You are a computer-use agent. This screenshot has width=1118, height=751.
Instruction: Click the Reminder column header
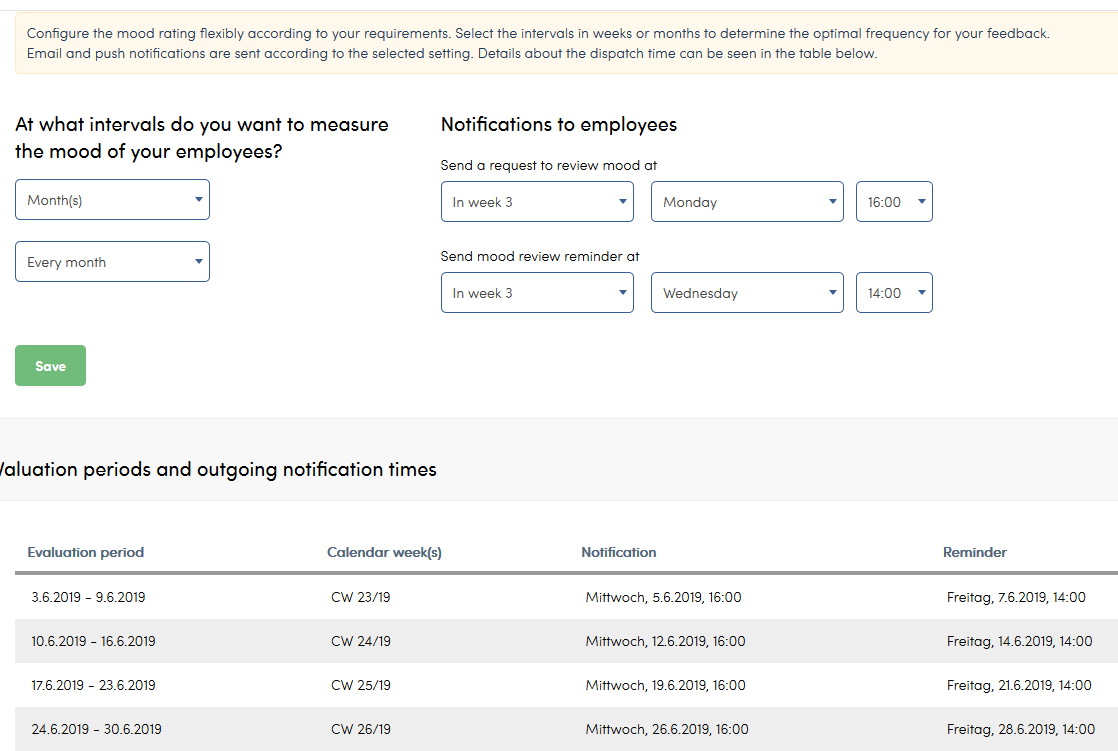[975, 552]
